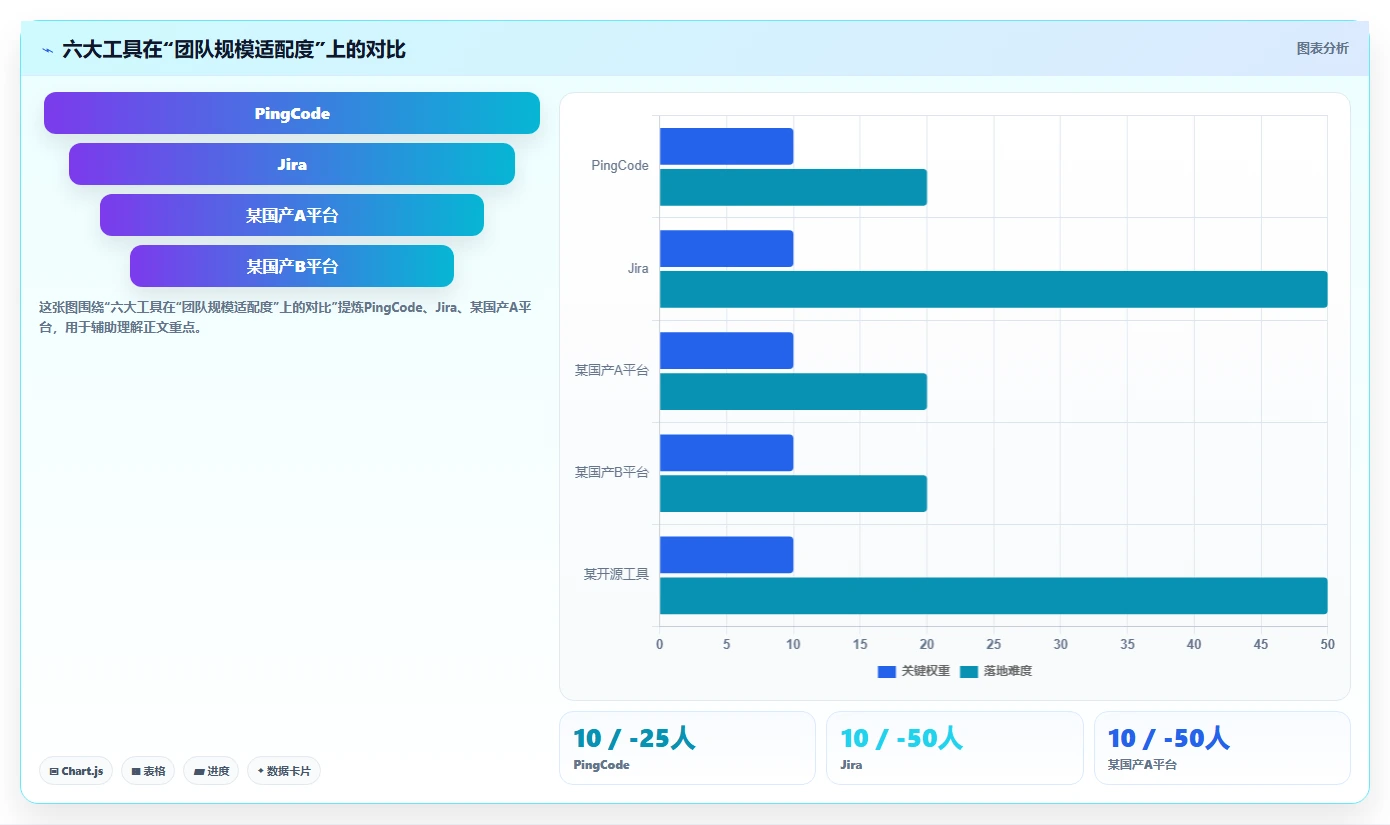Select the PingCode funnel bar

point(292,113)
